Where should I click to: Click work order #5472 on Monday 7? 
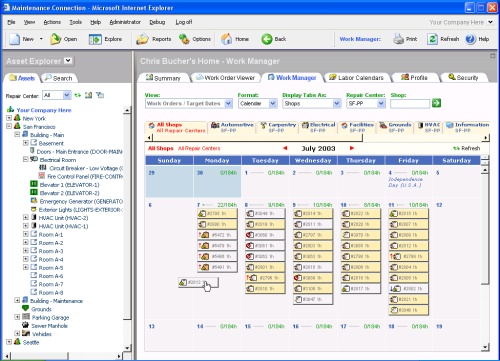(217, 235)
